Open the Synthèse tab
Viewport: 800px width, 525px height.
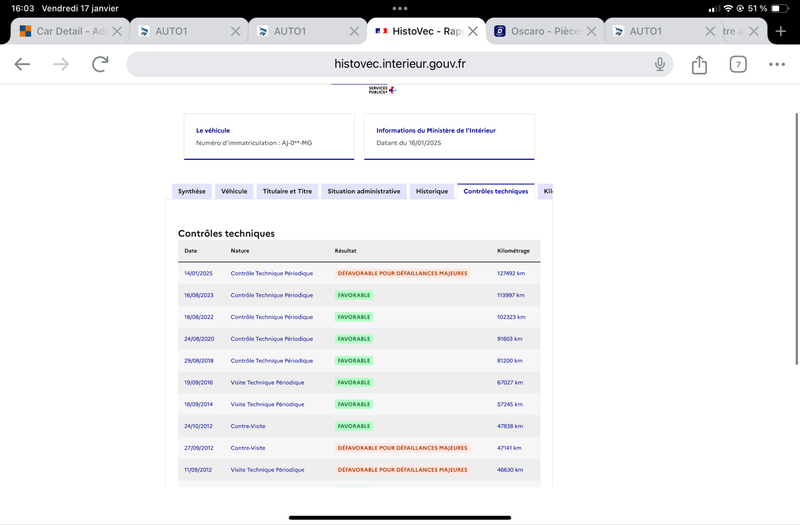point(192,191)
